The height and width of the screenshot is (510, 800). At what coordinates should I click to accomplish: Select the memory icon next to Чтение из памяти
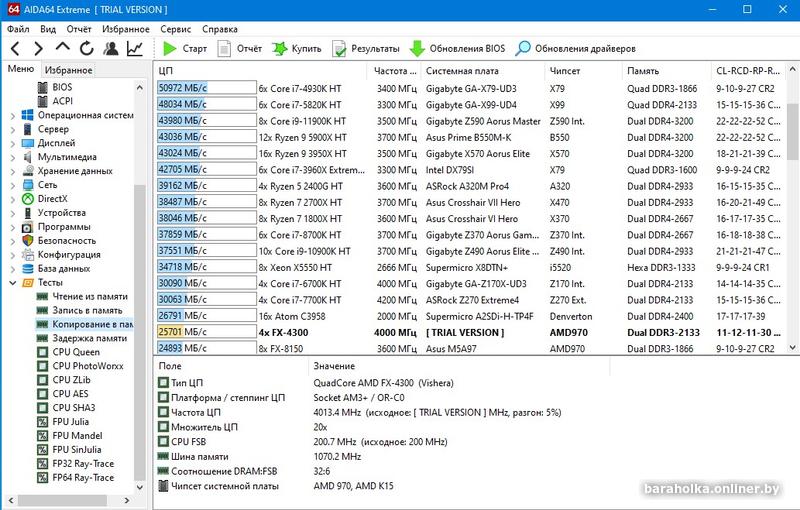coord(42,296)
